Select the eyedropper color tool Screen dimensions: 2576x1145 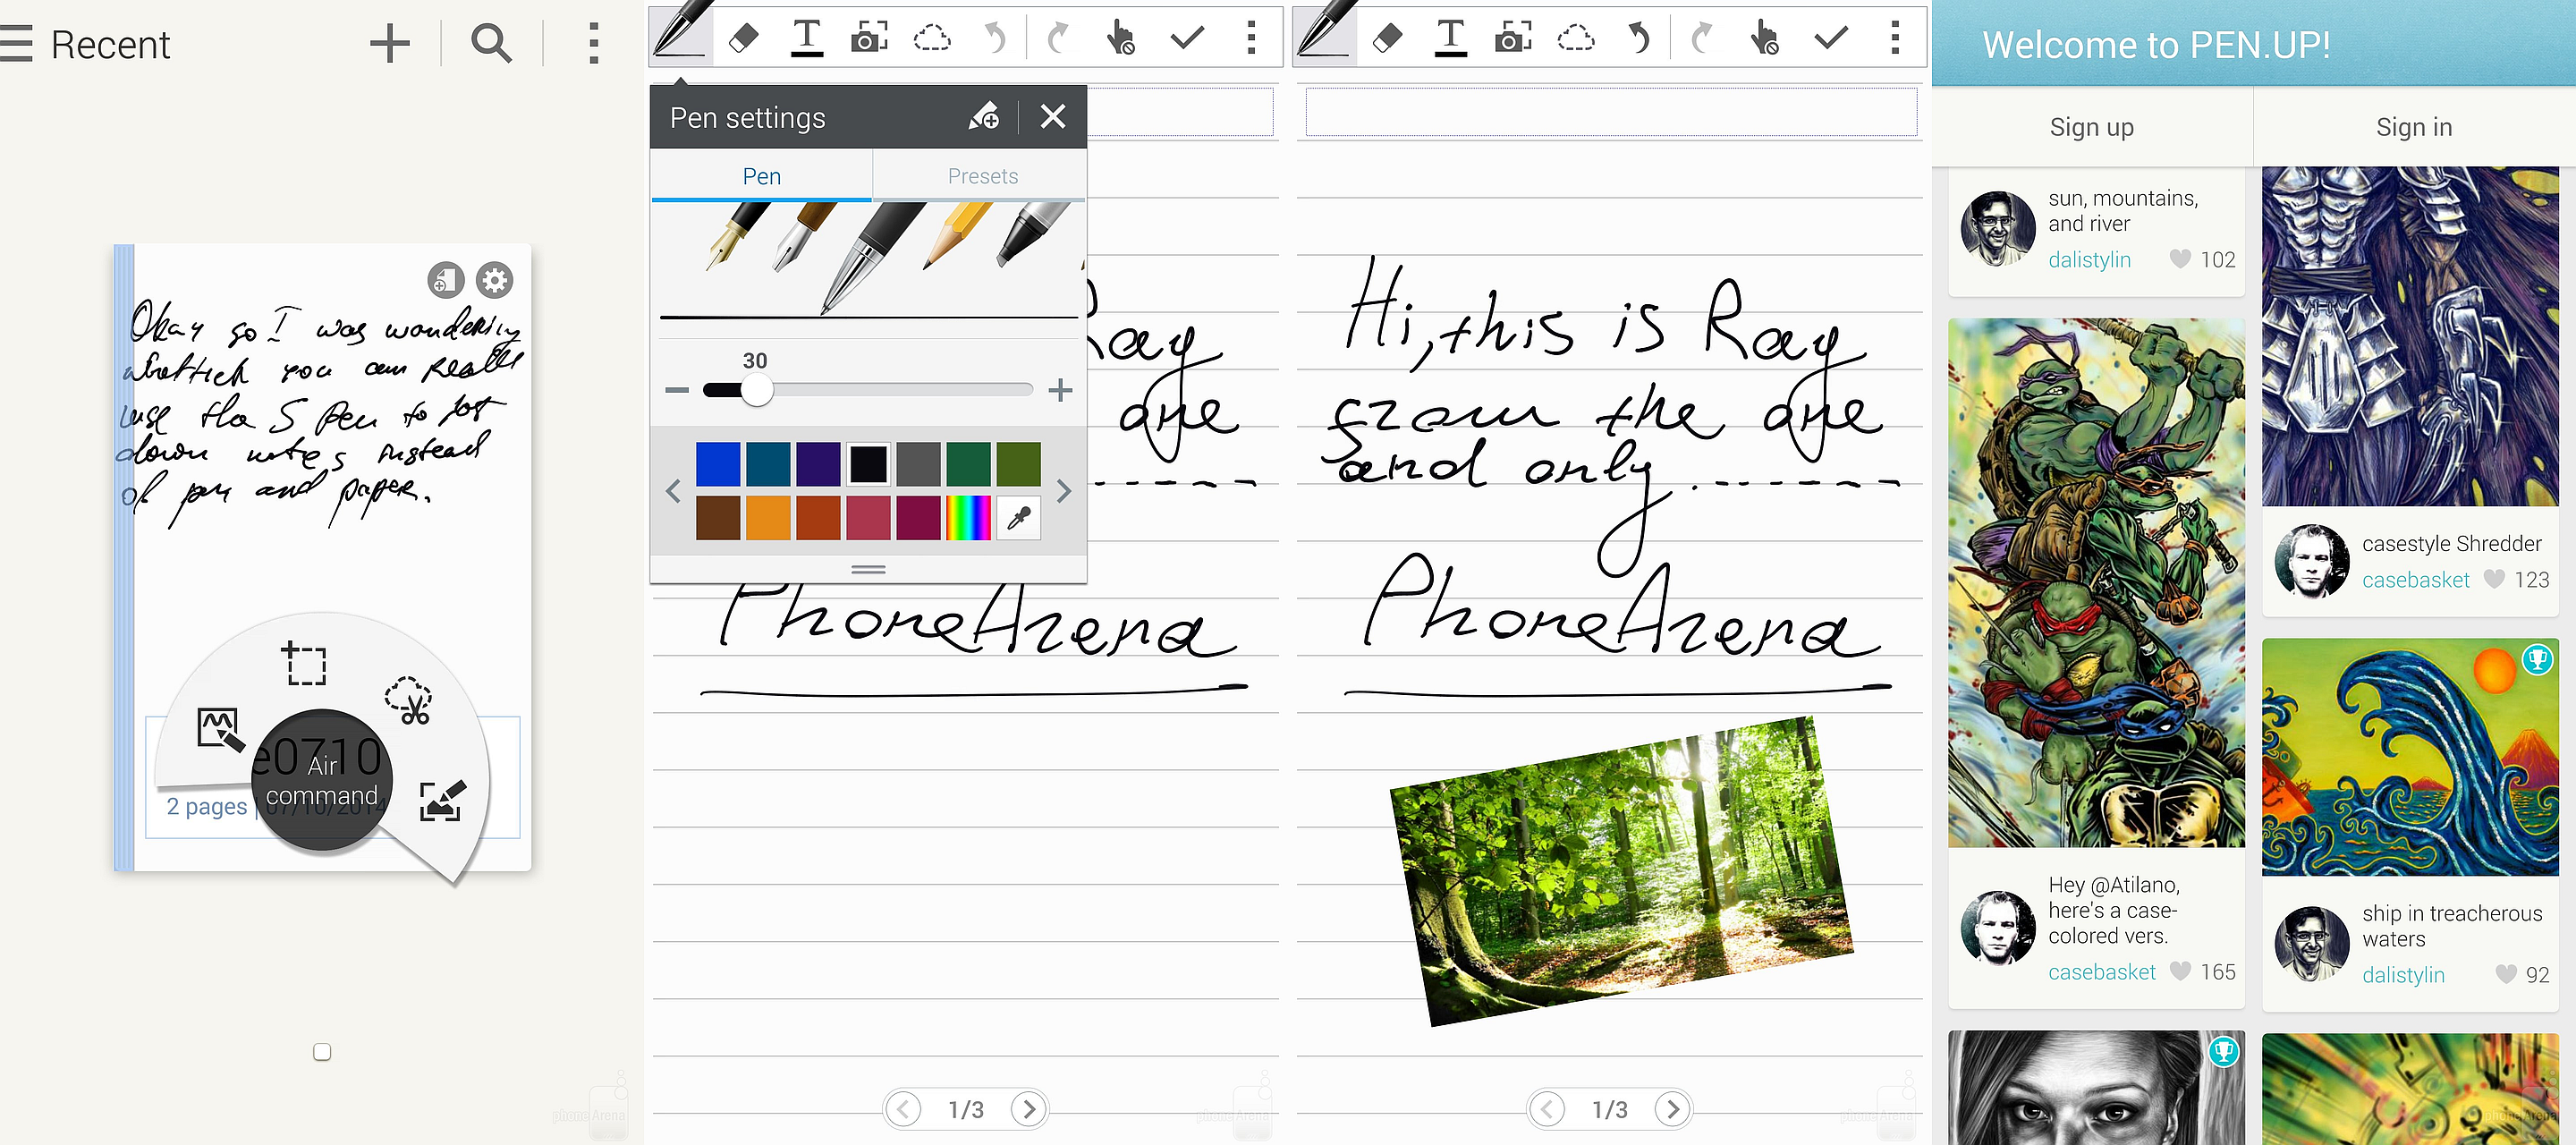point(1019,518)
